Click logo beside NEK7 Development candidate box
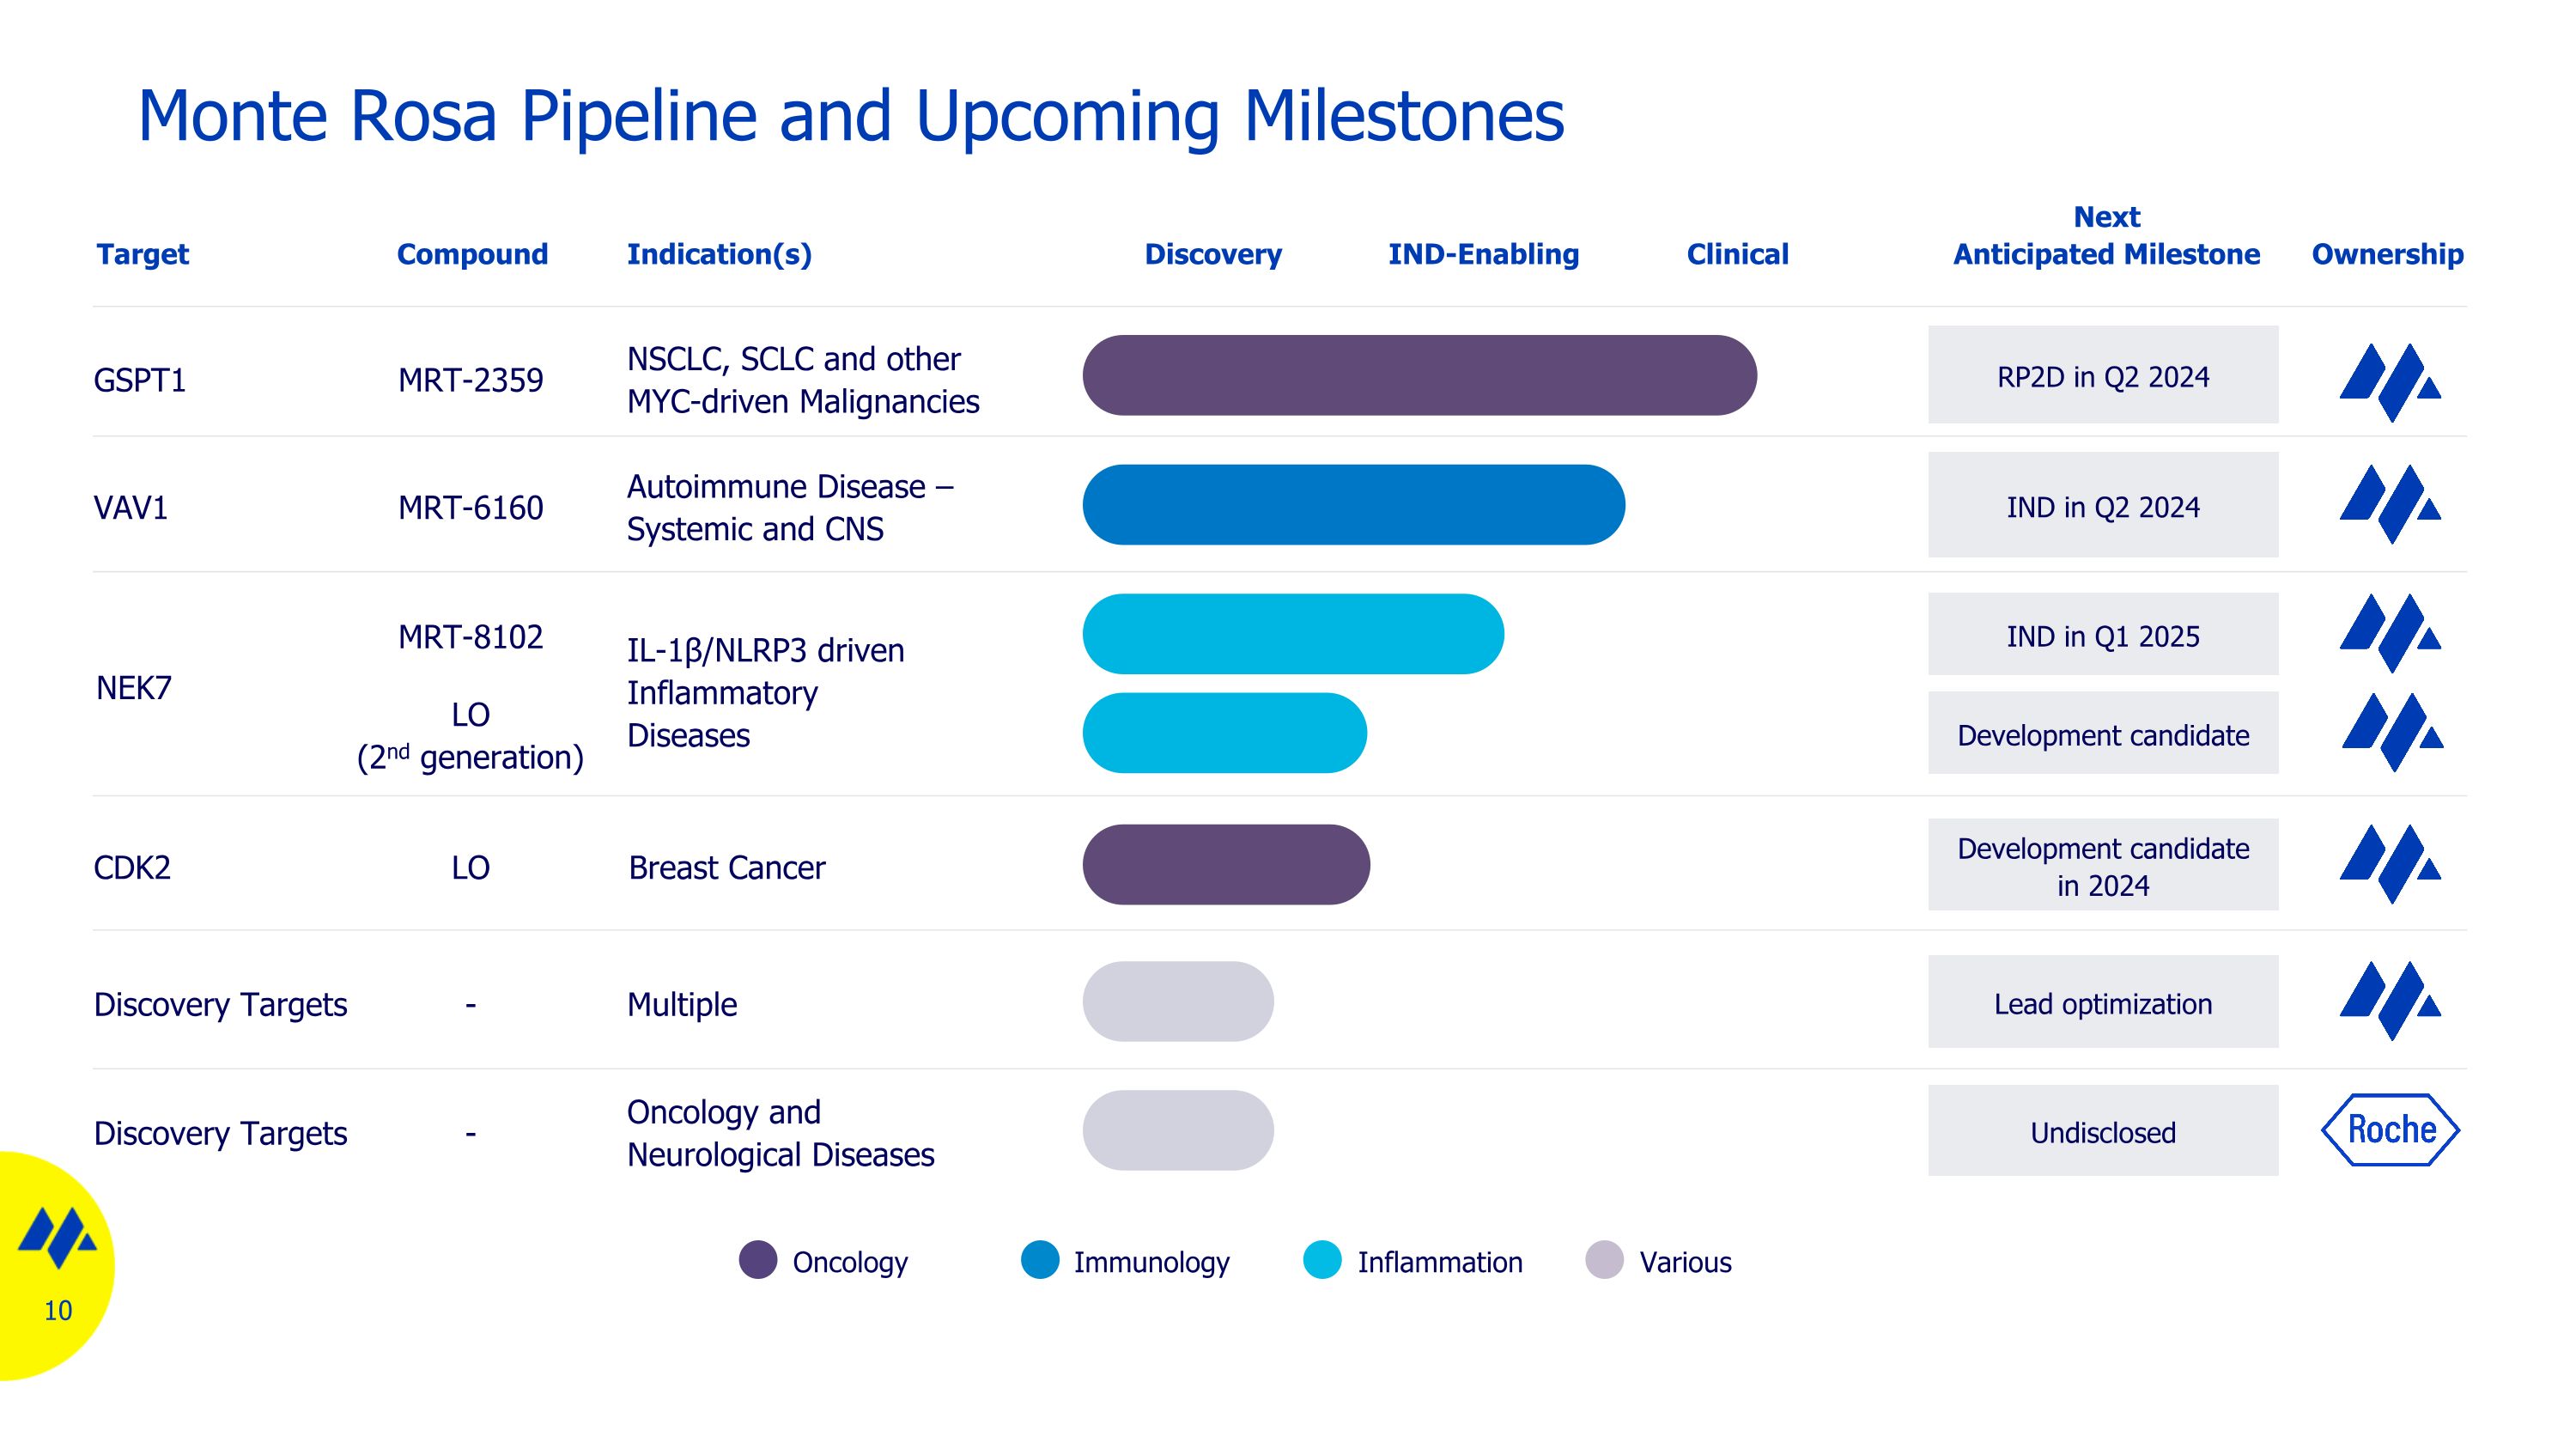 2391,732
